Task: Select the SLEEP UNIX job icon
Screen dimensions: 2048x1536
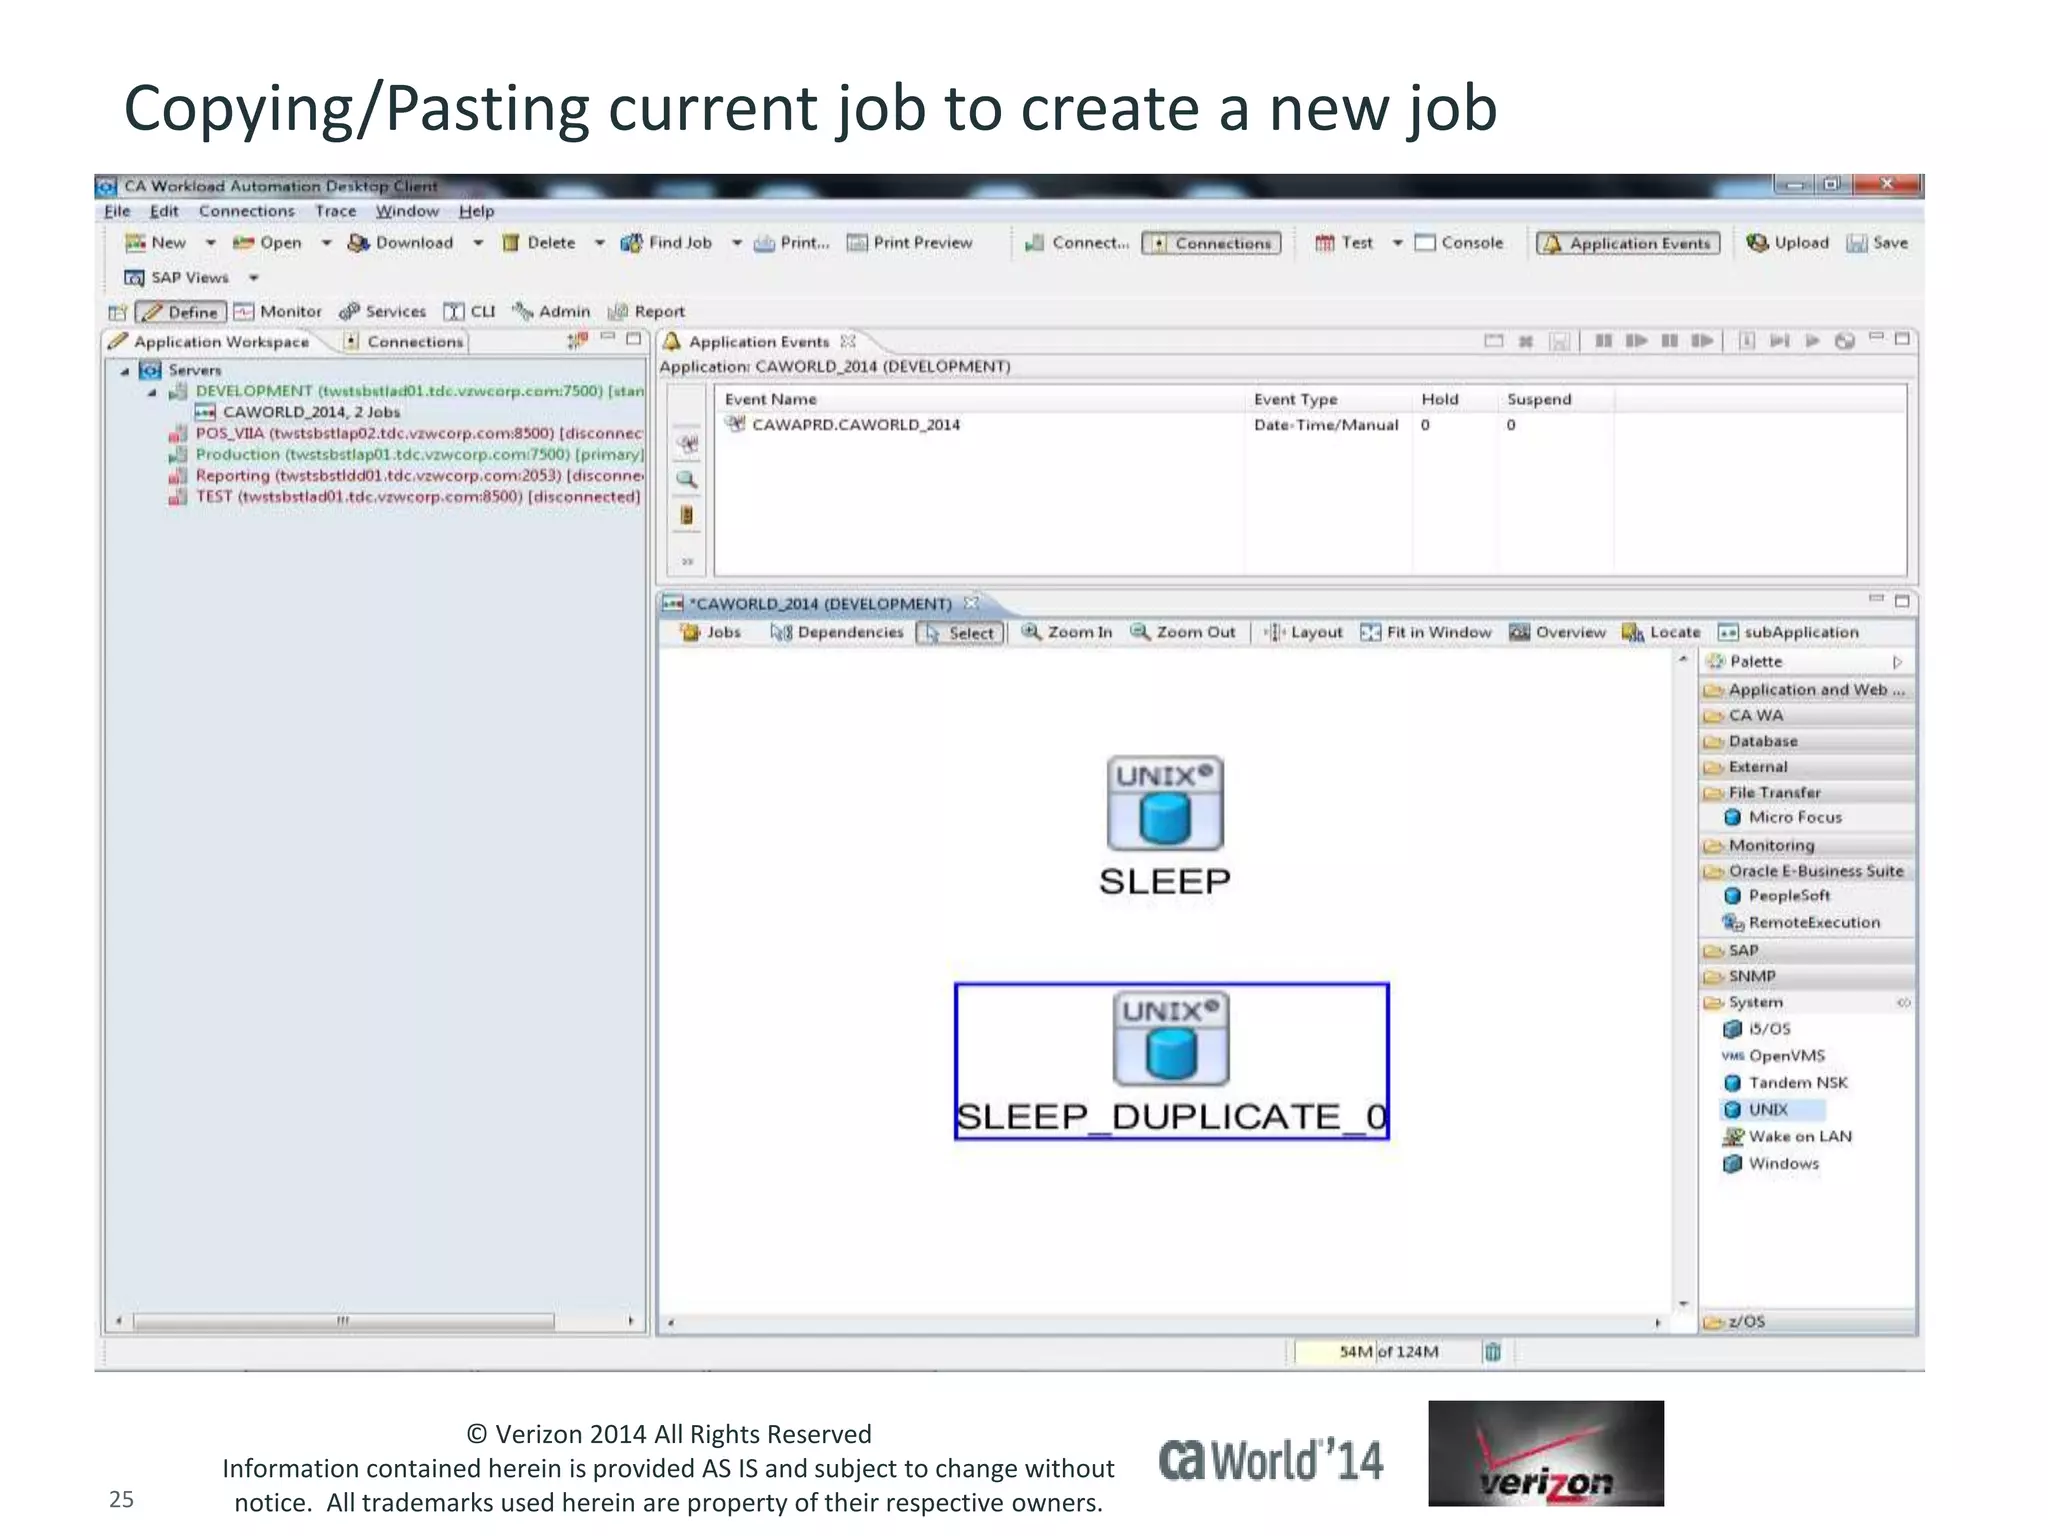Action: tap(1165, 803)
